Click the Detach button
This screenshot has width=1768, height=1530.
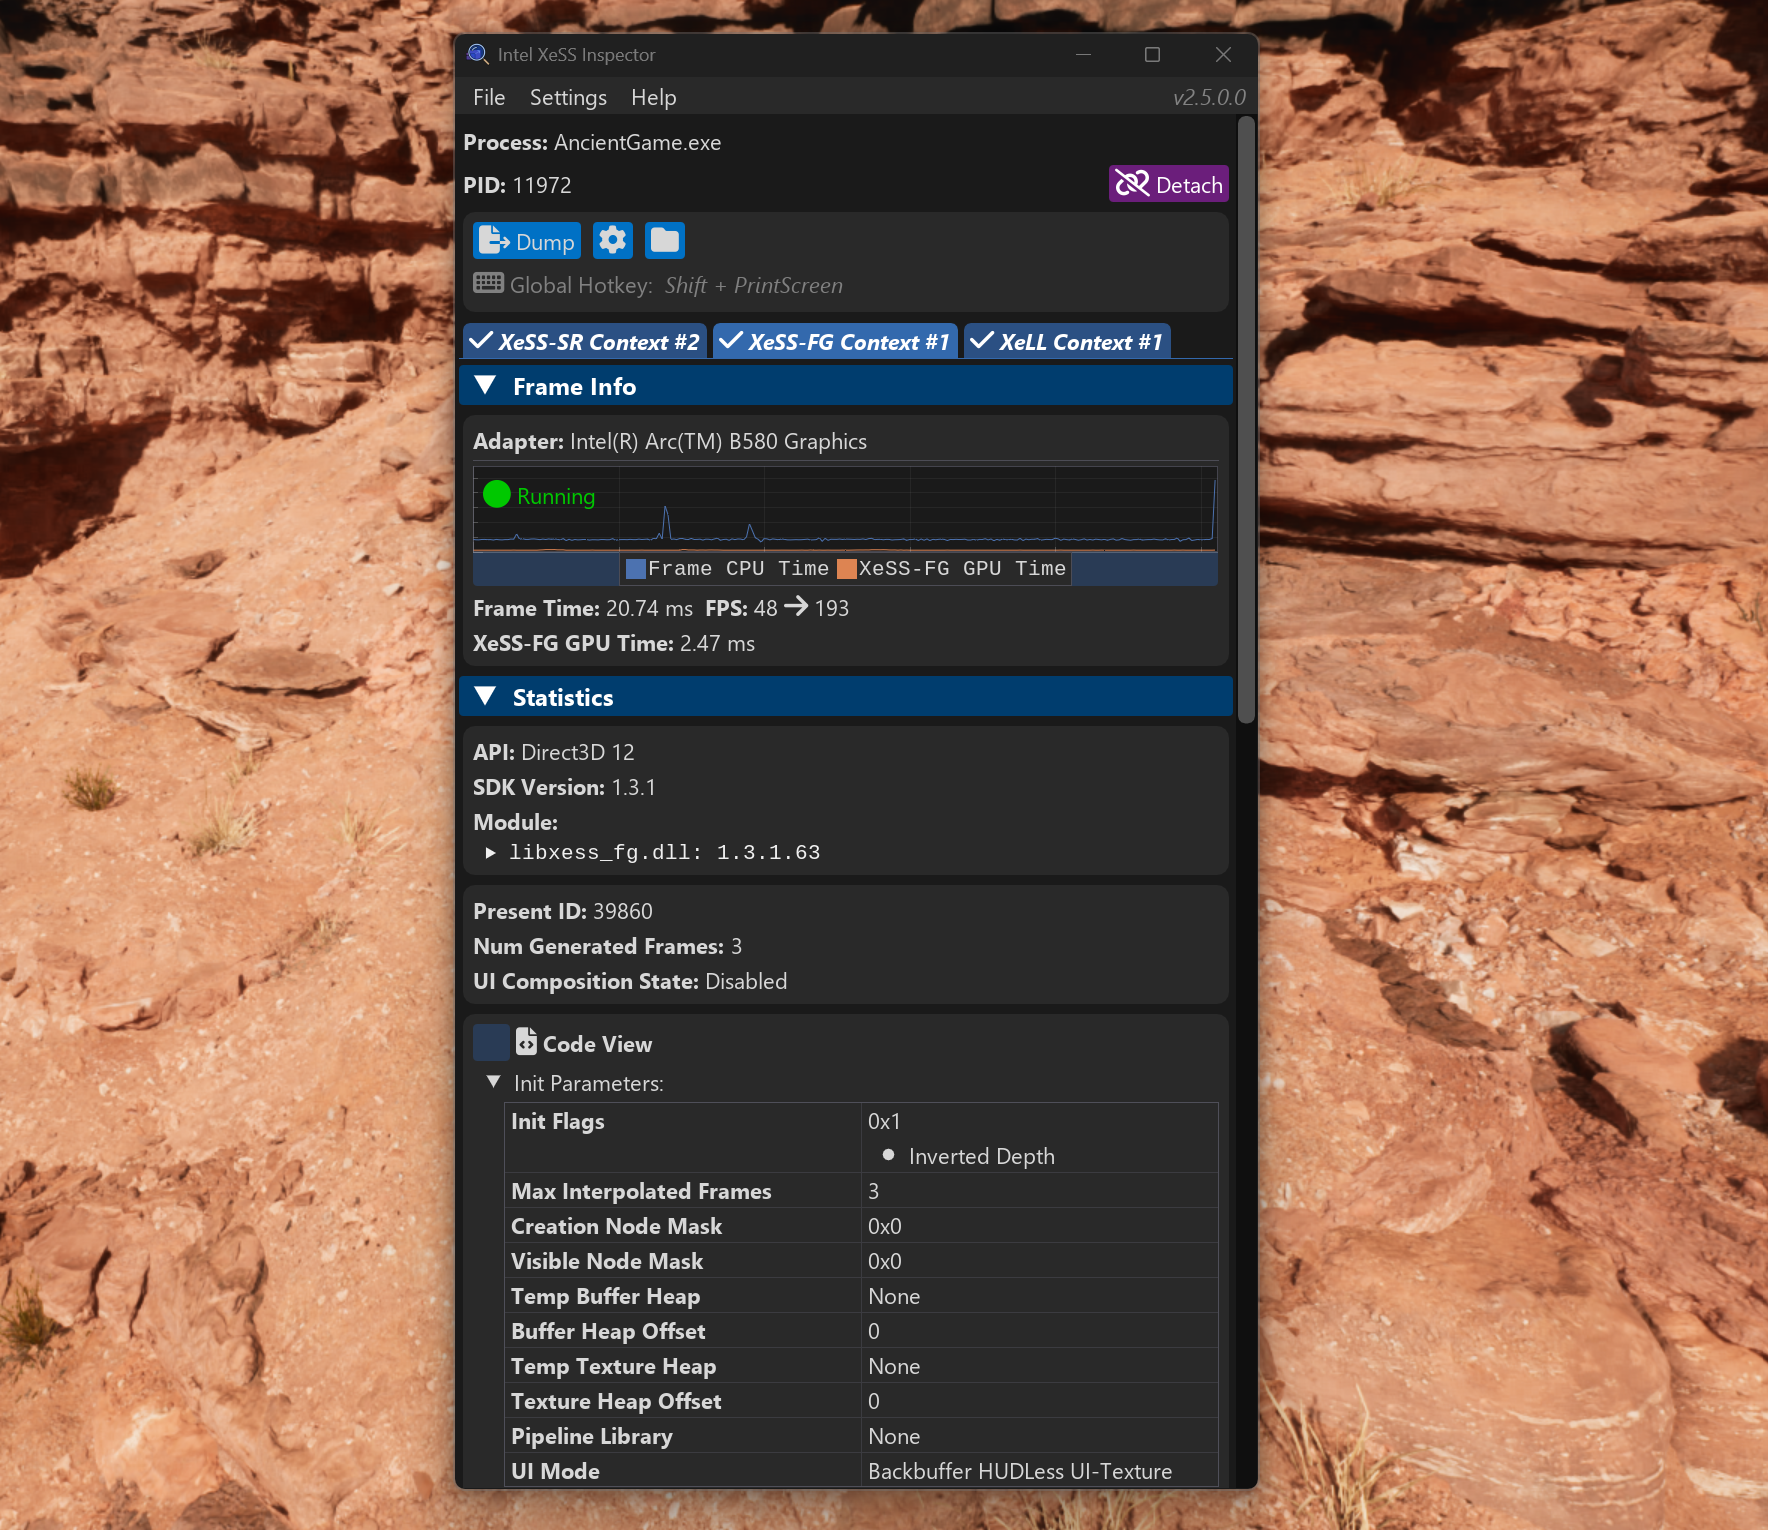[1168, 183]
